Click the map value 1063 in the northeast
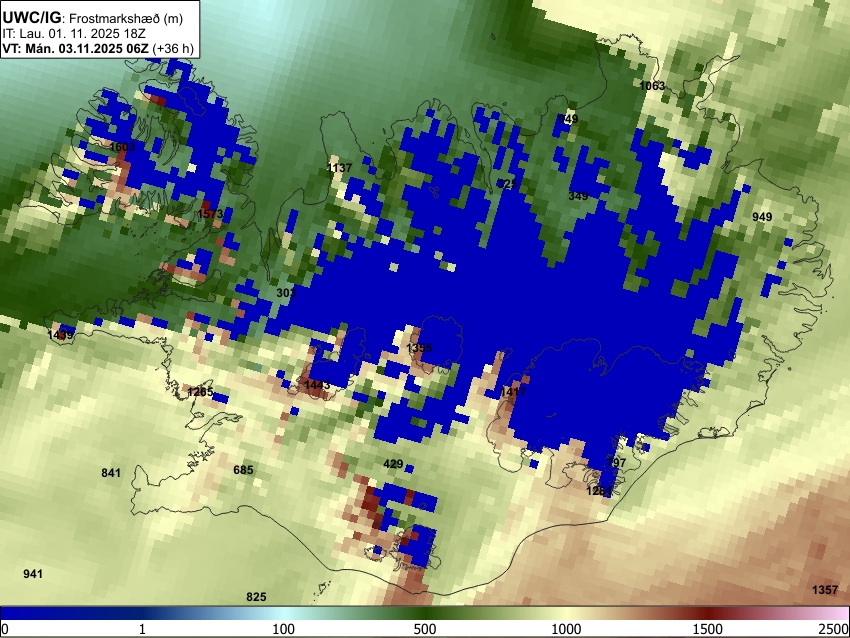850x638 pixels. tap(652, 86)
